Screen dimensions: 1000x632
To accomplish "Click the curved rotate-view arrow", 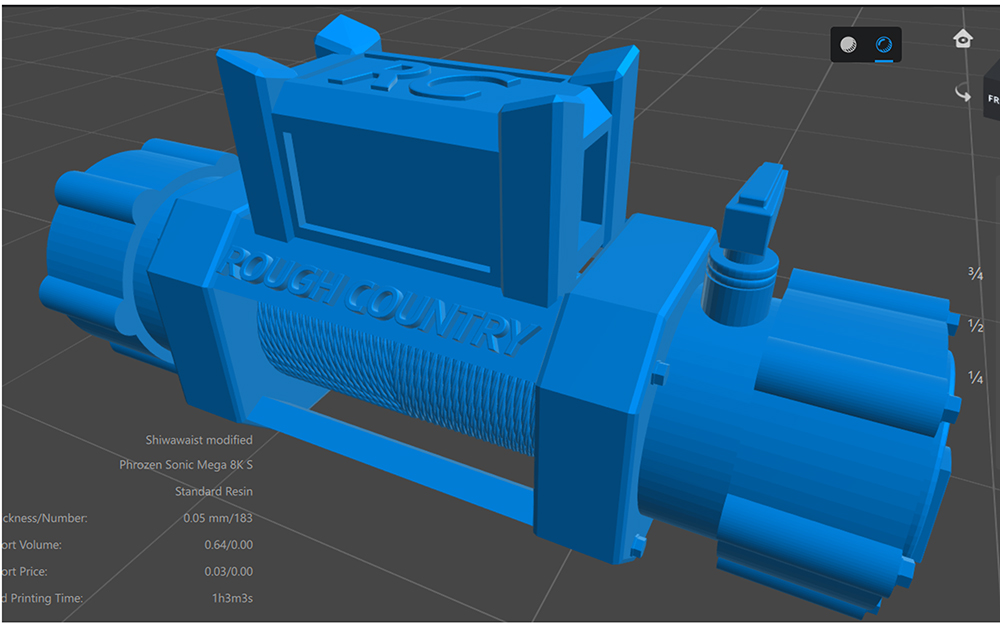I will click(963, 93).
